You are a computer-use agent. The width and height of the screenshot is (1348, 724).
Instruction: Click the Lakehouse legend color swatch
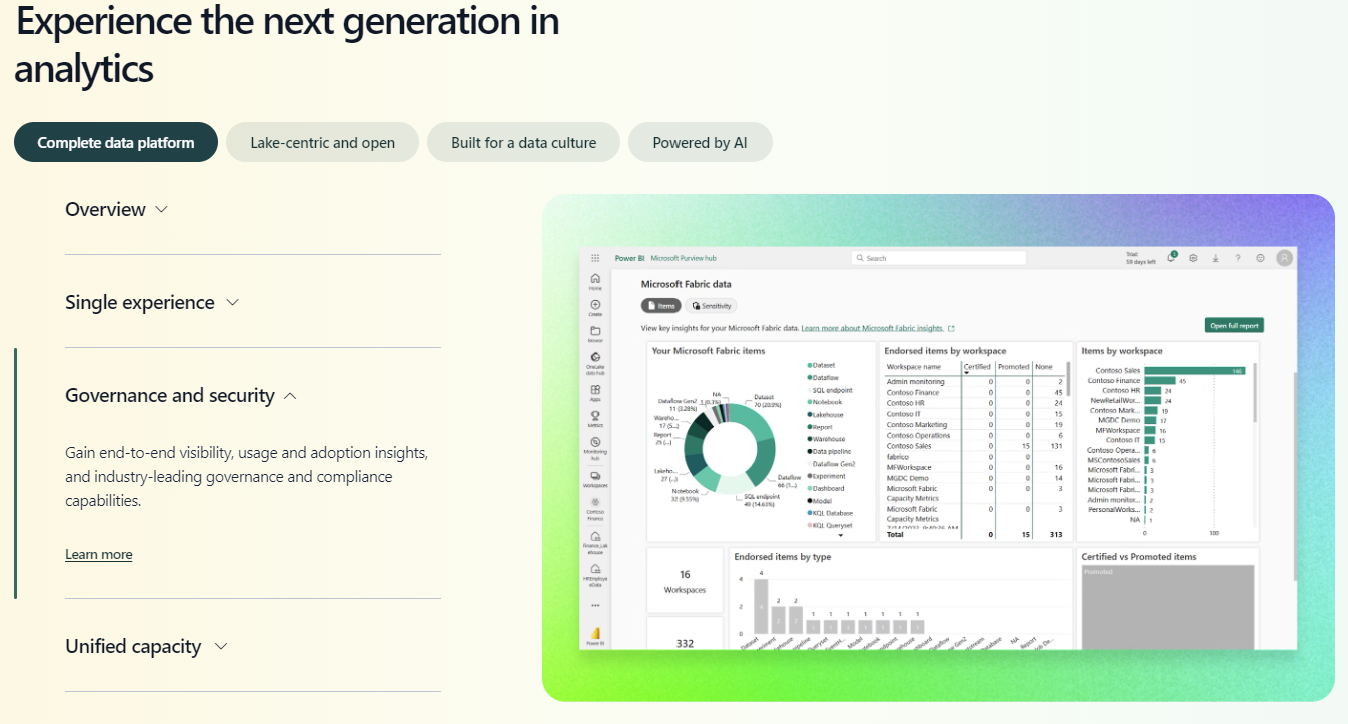tap(809, 415)
